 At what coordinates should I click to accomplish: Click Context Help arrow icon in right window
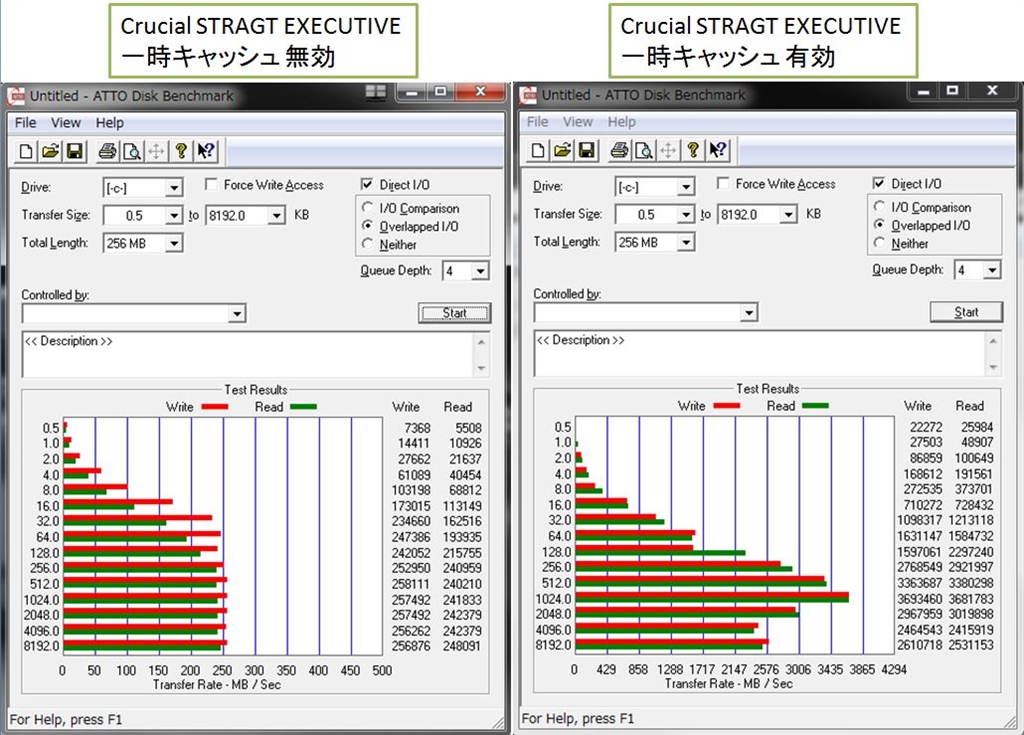(718, 150)
